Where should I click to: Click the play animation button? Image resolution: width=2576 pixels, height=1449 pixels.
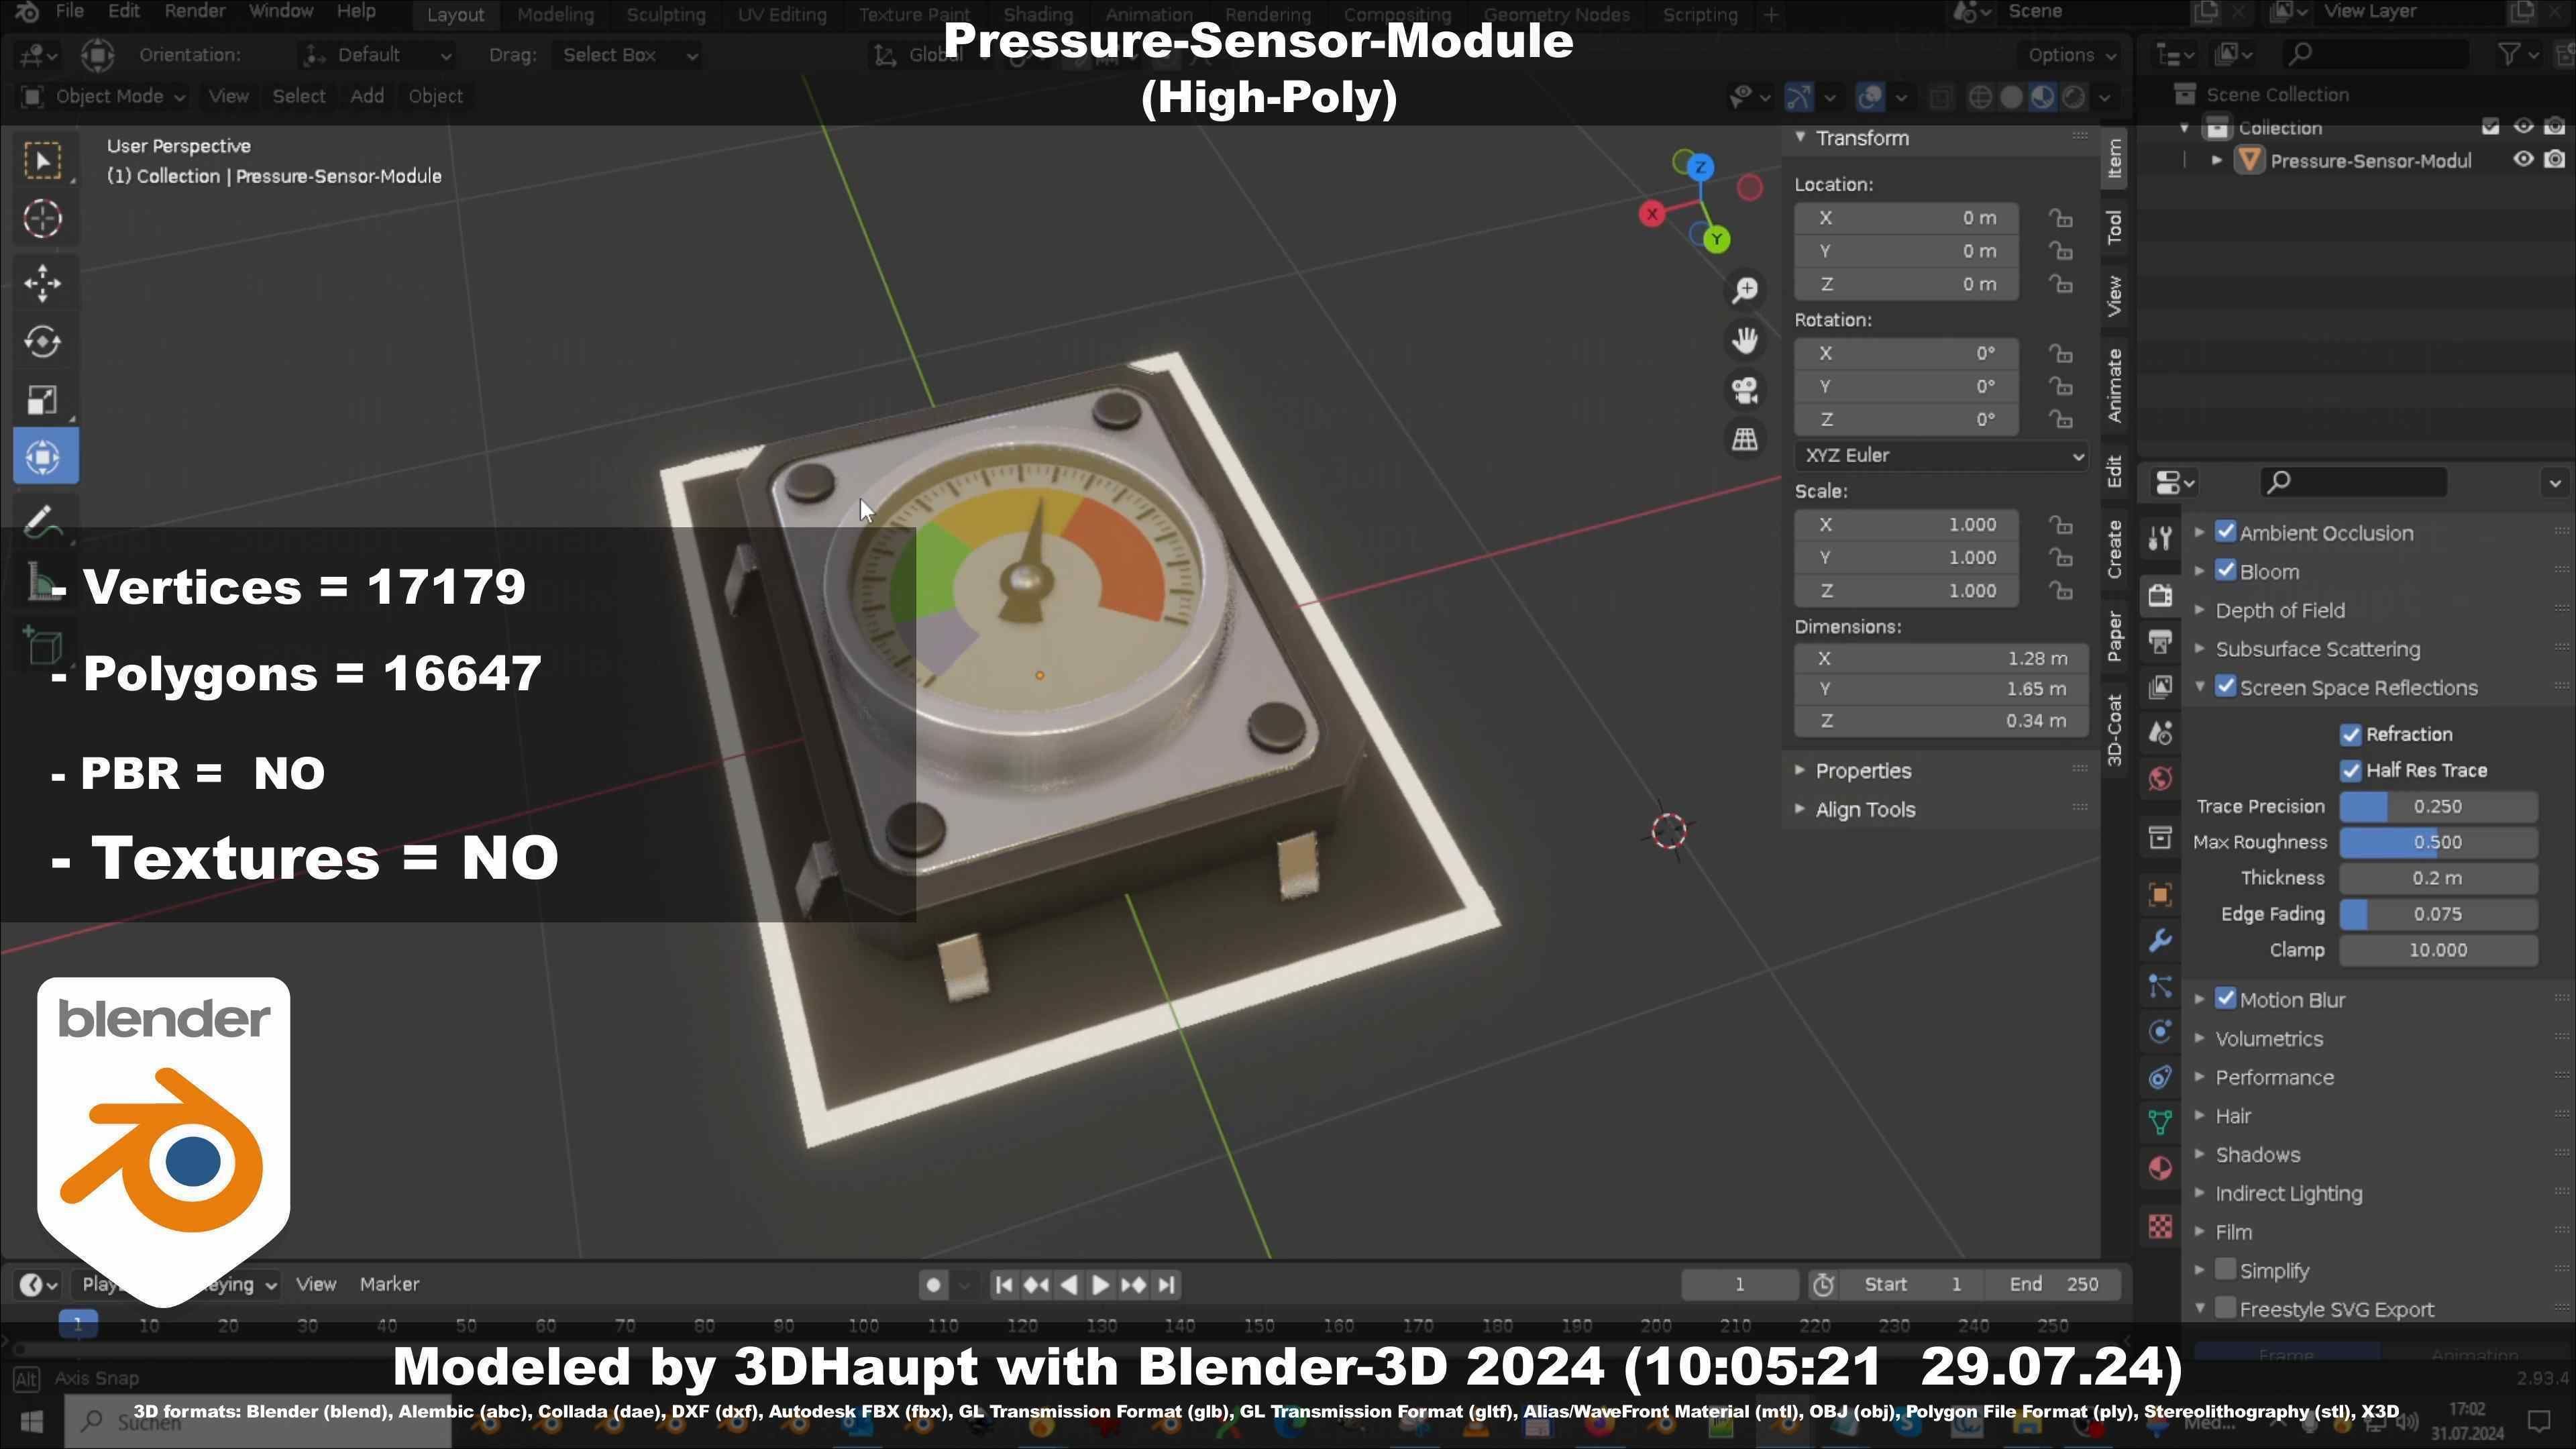[1100, 1285]
